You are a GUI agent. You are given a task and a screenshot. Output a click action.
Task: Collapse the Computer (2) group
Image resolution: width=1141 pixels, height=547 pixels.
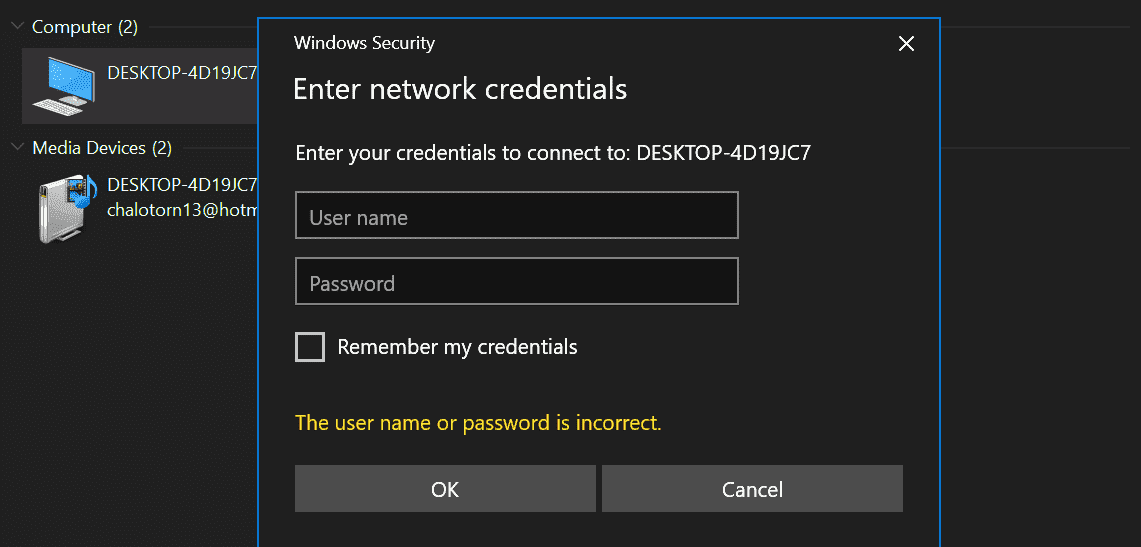17,27
